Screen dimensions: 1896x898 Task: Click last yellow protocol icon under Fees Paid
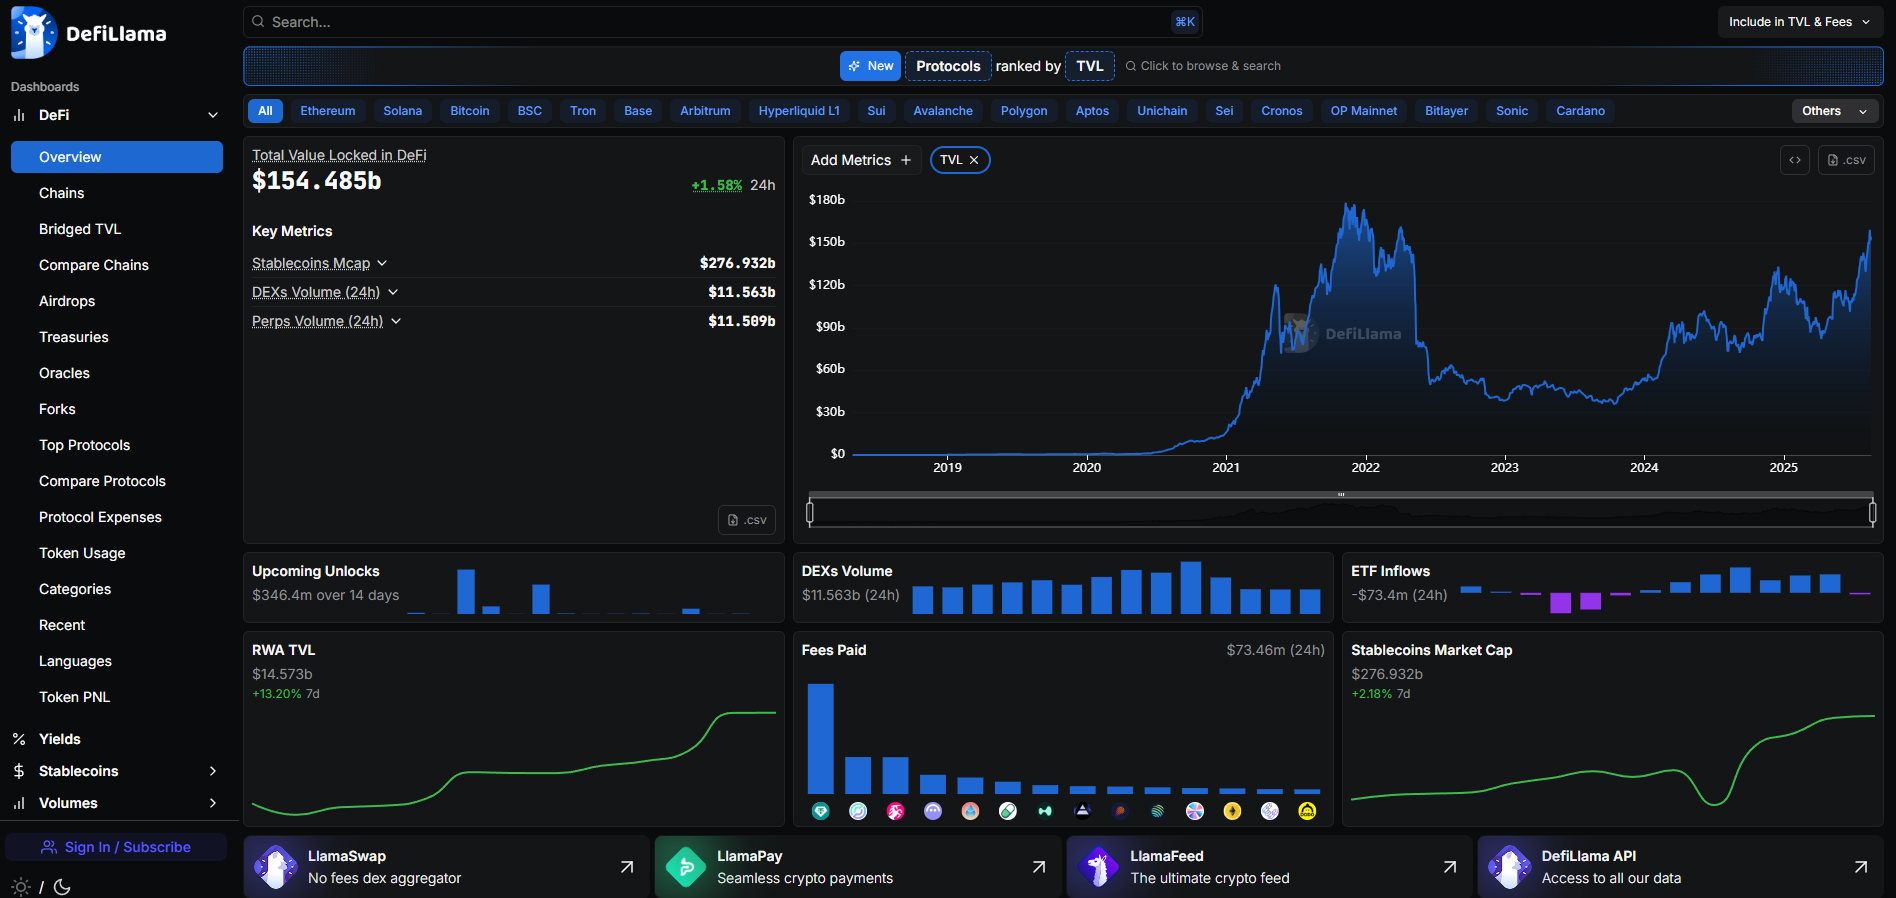(1307, 811)
